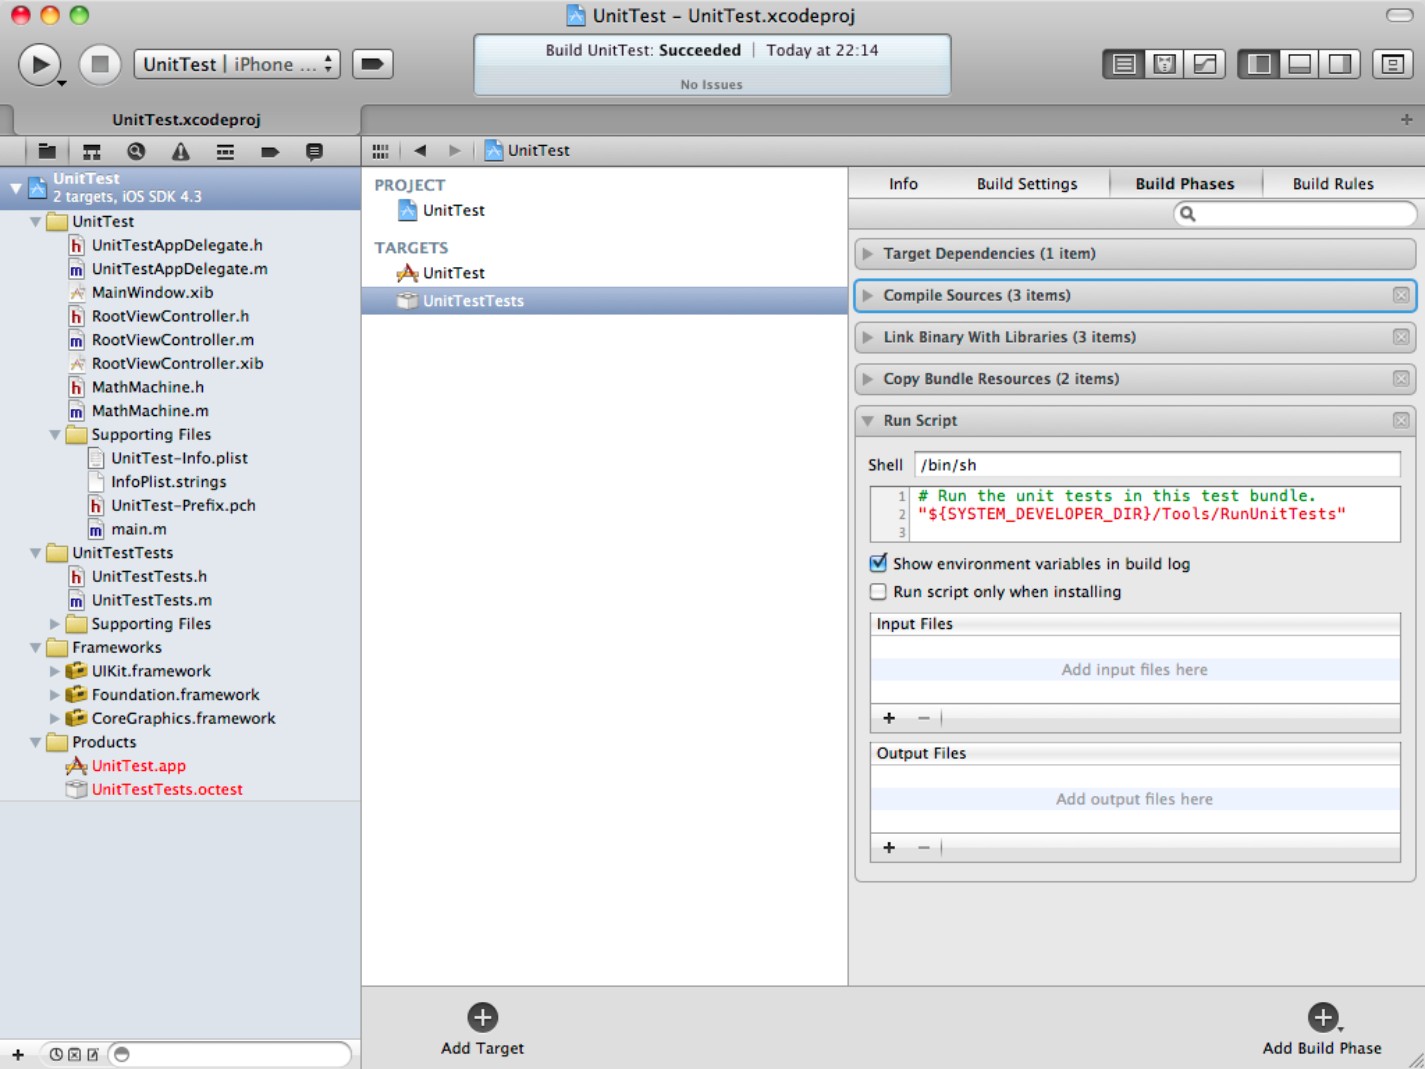The height and width of the screenshot is (1069, 1425).
Task: Show the Project navigator
Action: click(47, 151)
